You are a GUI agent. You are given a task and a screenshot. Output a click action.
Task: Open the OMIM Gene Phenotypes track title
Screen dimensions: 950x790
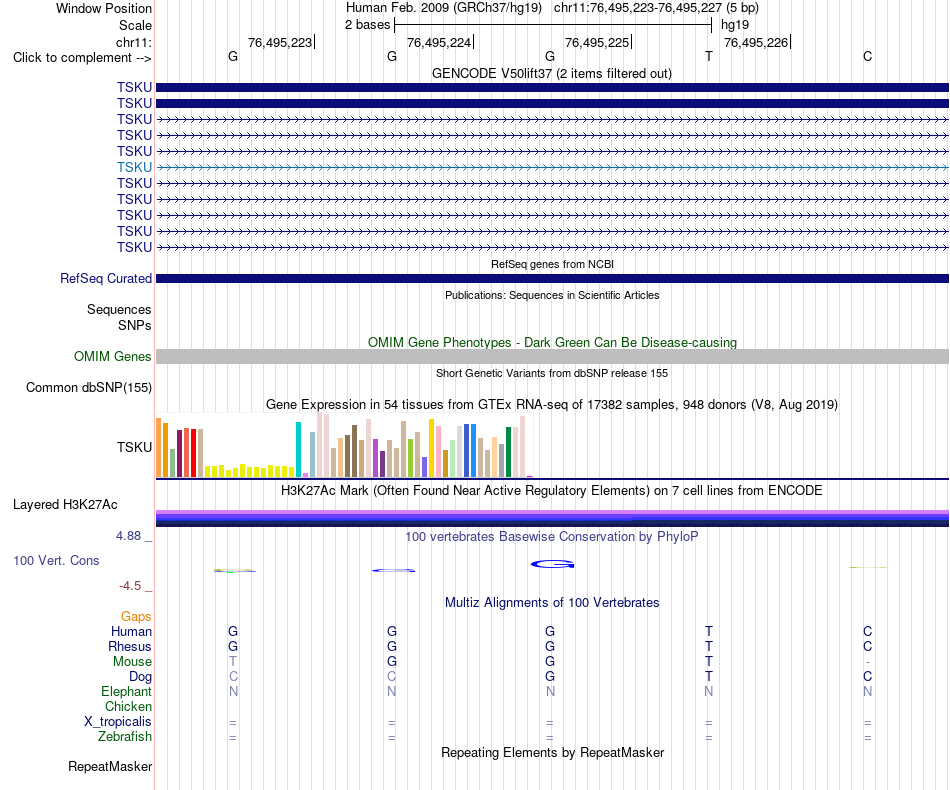point(552,342)
